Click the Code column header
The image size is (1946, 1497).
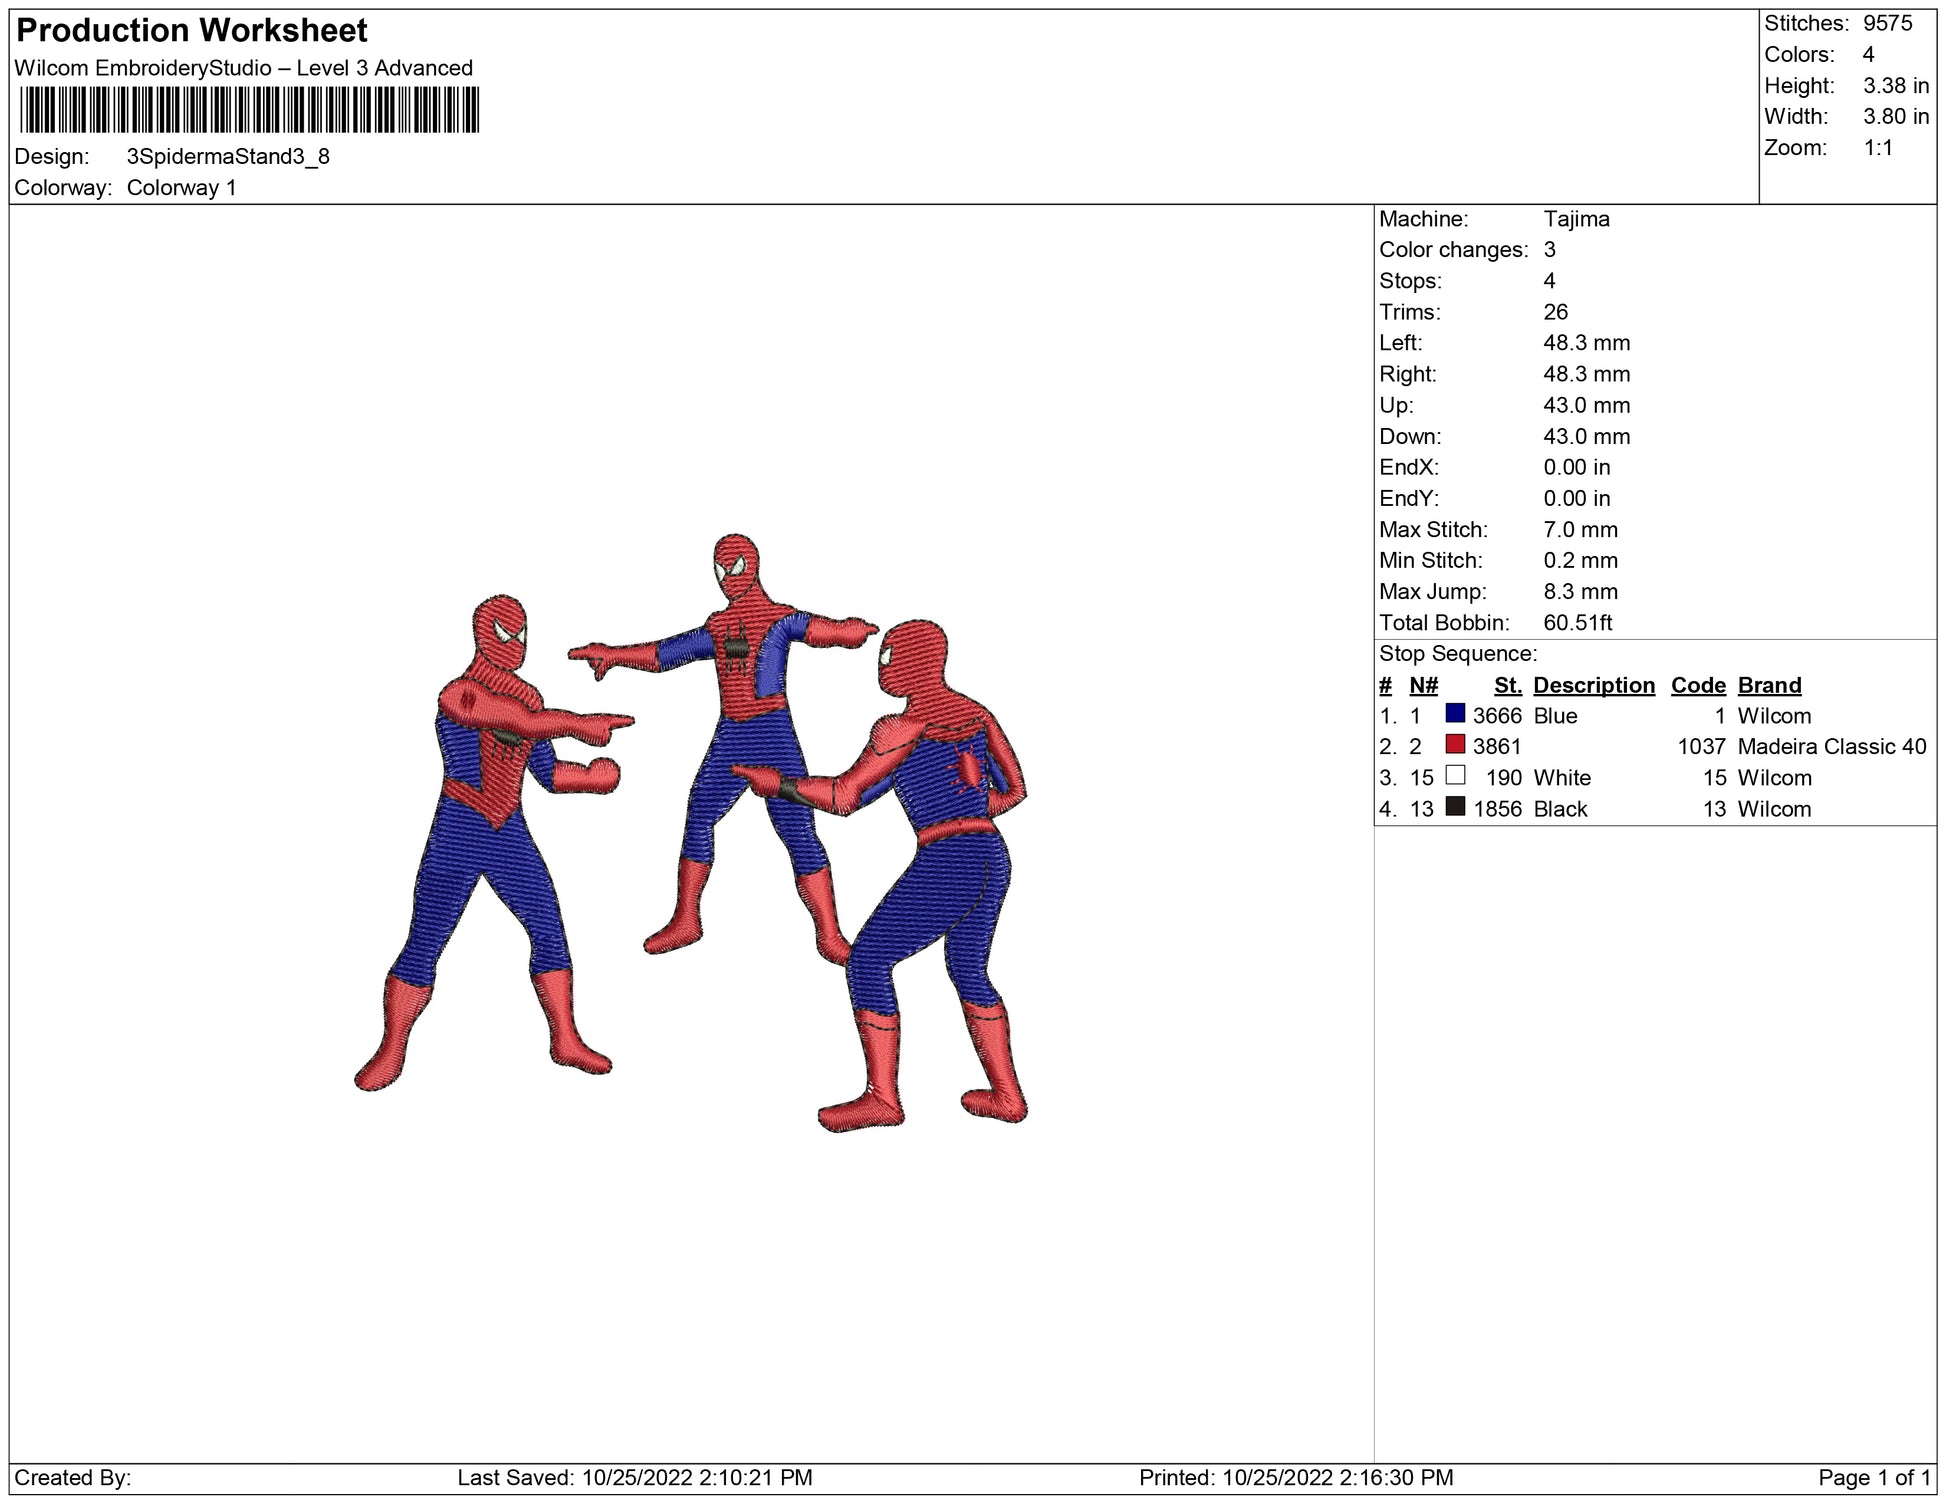(1697, 685)
